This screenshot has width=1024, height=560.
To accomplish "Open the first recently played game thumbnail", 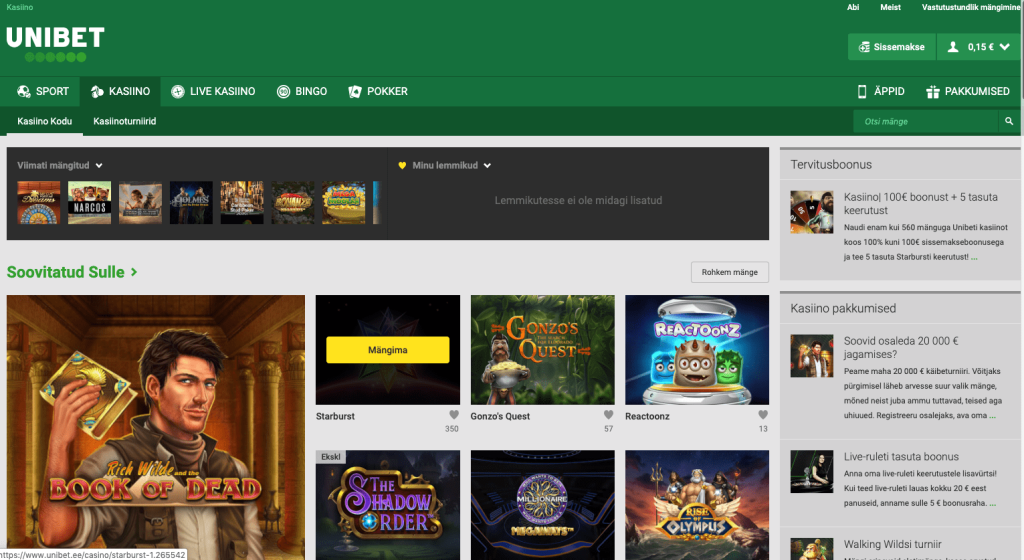I will coord(39,203).
